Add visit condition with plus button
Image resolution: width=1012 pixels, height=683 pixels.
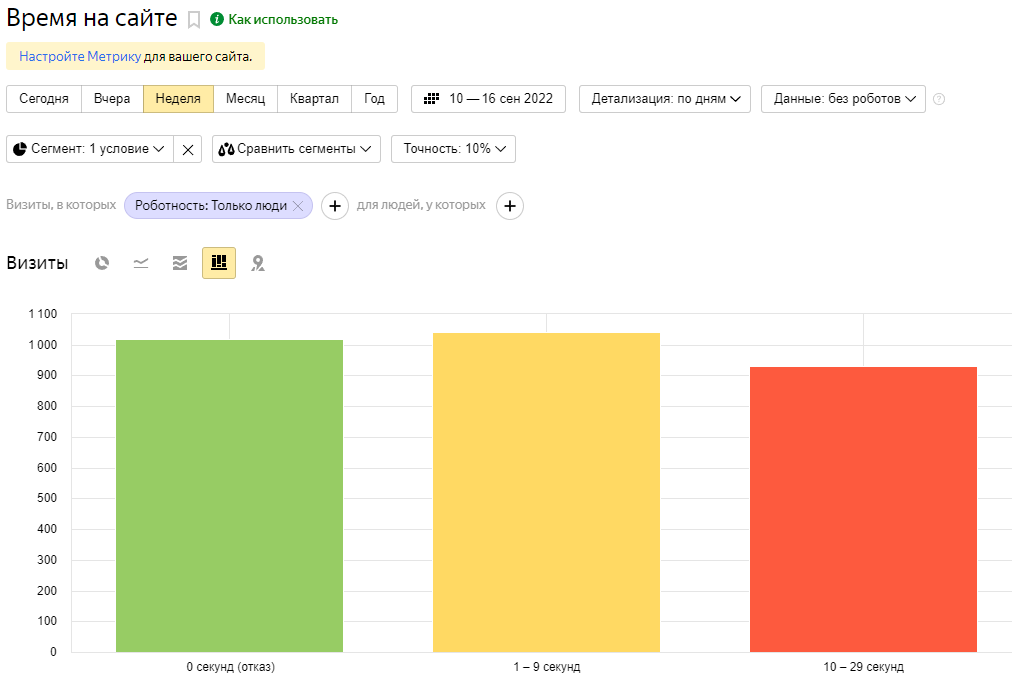[x=334, y=206]
